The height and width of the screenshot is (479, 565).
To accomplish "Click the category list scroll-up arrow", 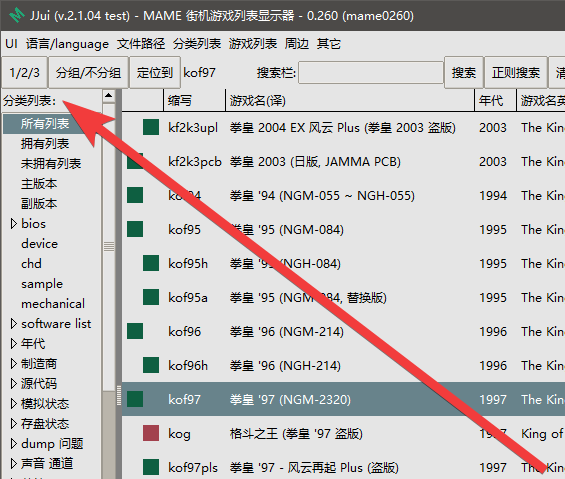I will (x=108, y=96).
